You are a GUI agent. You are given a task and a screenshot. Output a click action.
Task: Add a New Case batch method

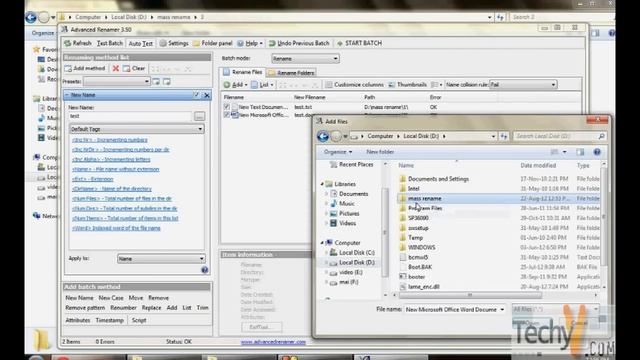coord(111,298)
